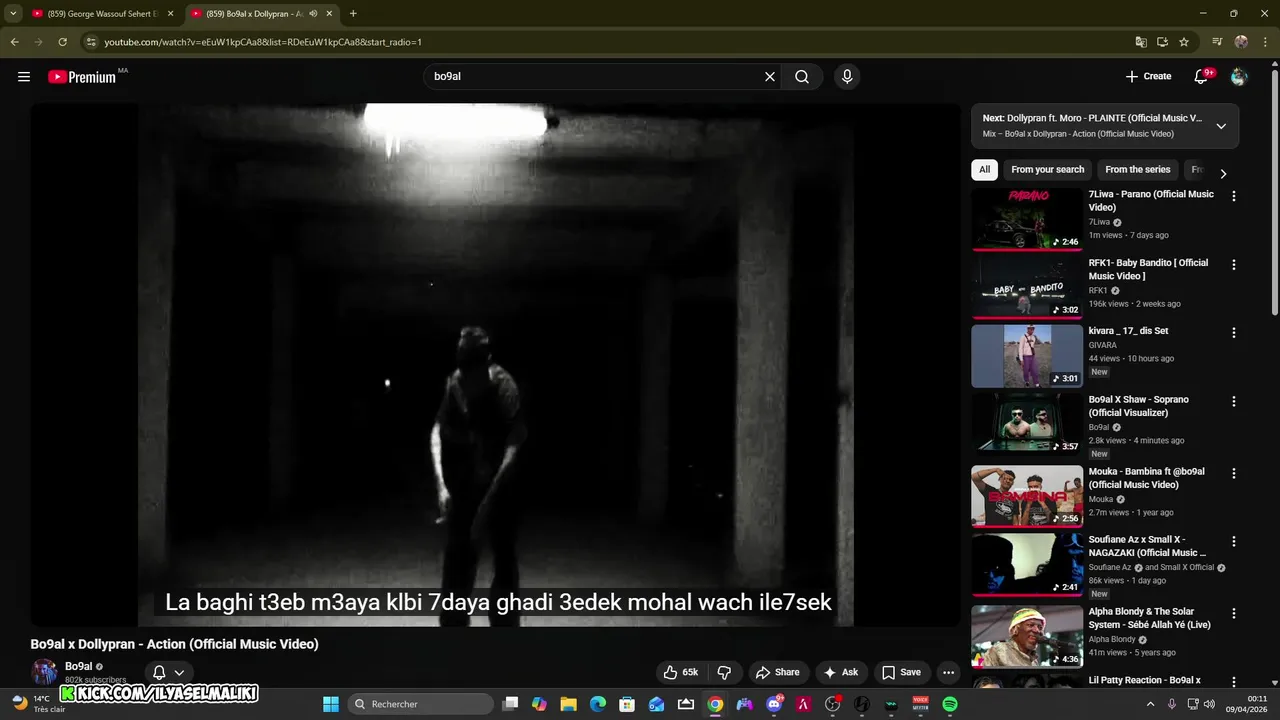
Task: Open more actions beside Save button
Action: (x=949, y=672)
